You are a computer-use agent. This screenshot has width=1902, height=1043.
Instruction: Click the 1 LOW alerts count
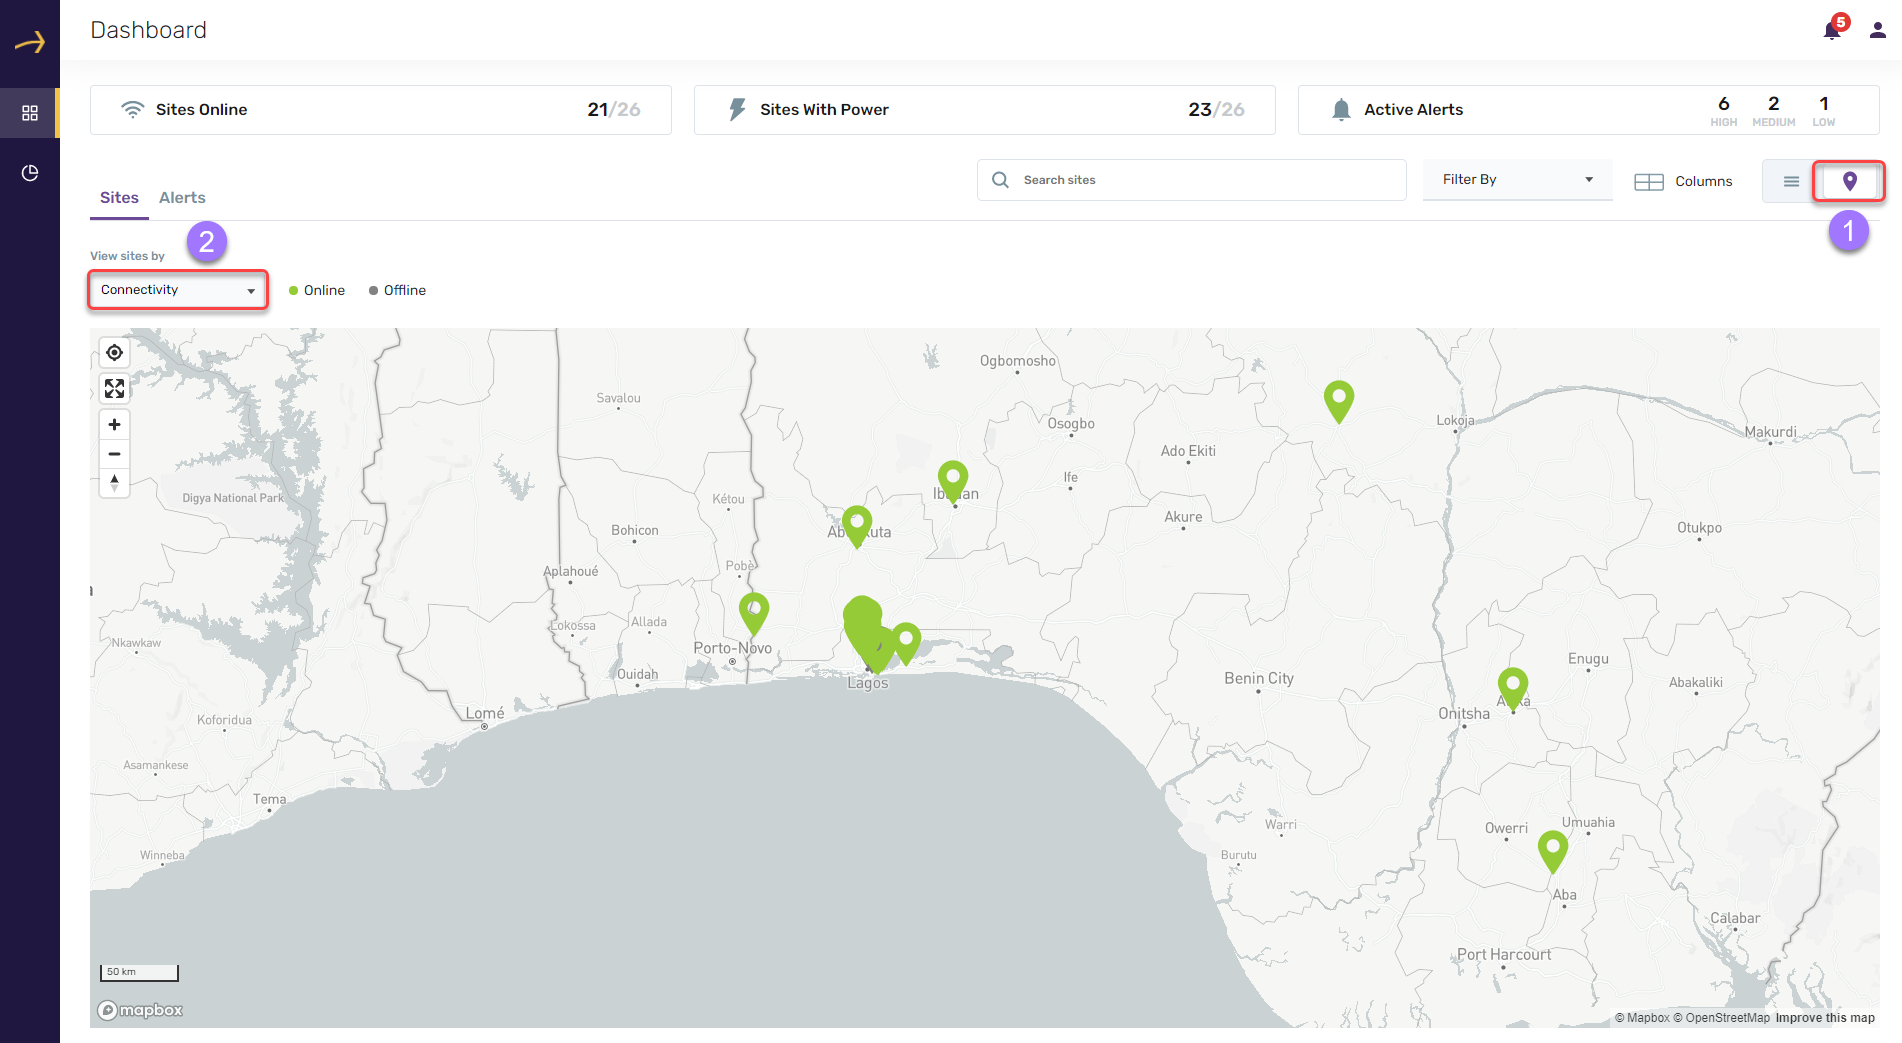pyautogui.click(x=1824, y=110)
